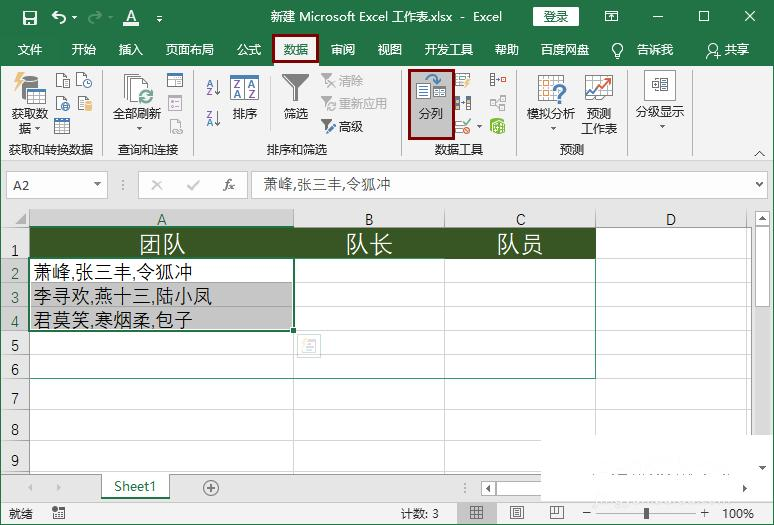This screenshot has height=525, width=774.
Task: Switch to the 开始 home tab
Action: tap(83, 49)
